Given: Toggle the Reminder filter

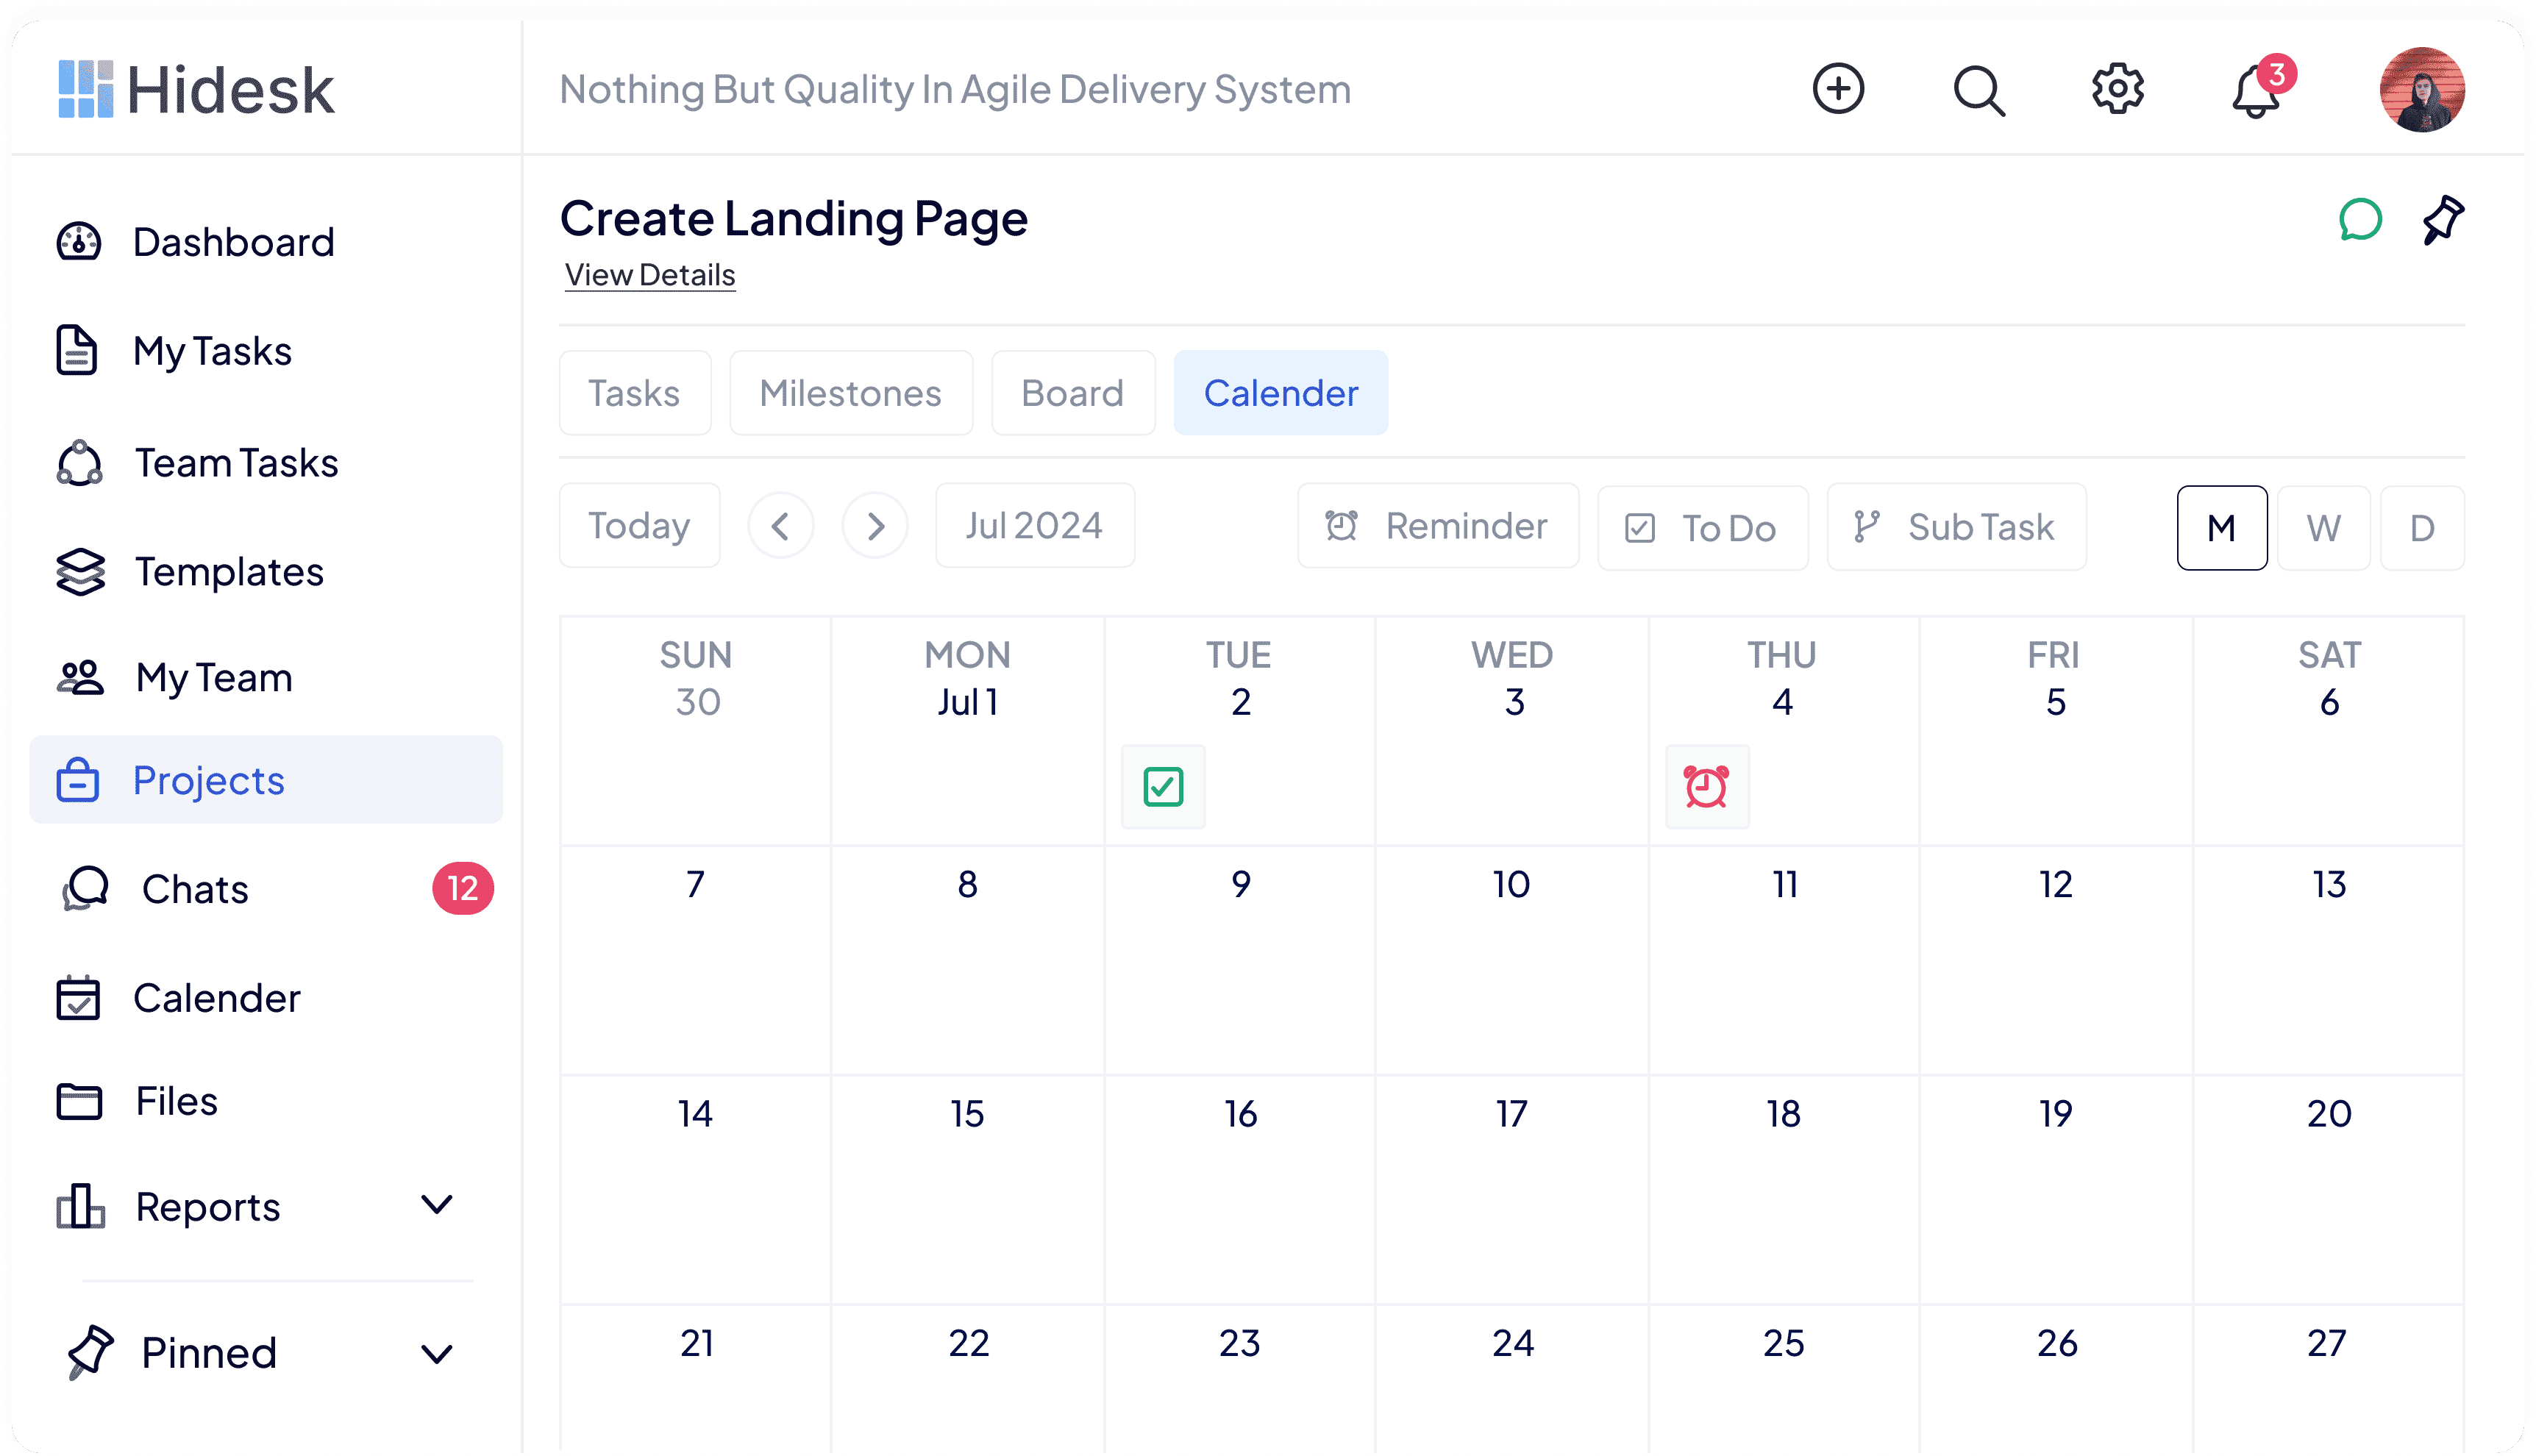Looking at the screenshot, I should 1438,525.
